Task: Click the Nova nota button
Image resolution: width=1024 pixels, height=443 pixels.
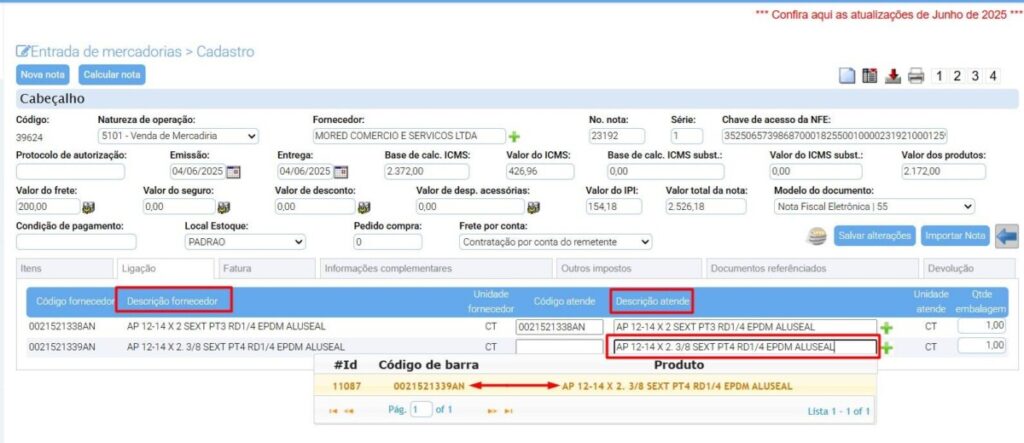Action: [43, 75]
